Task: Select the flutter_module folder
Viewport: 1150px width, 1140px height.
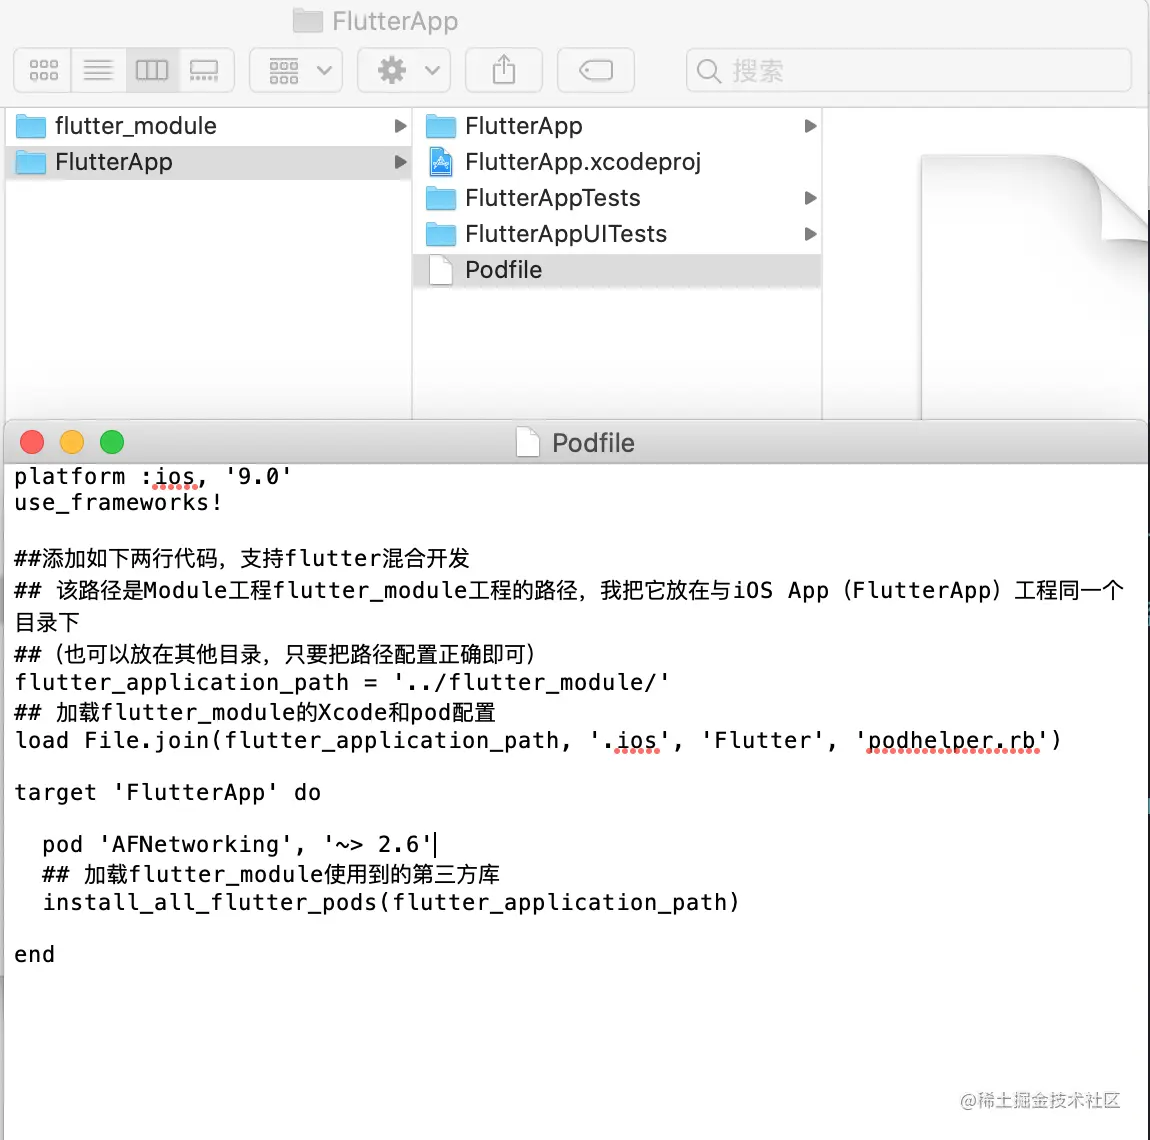Action: (208, 126)
